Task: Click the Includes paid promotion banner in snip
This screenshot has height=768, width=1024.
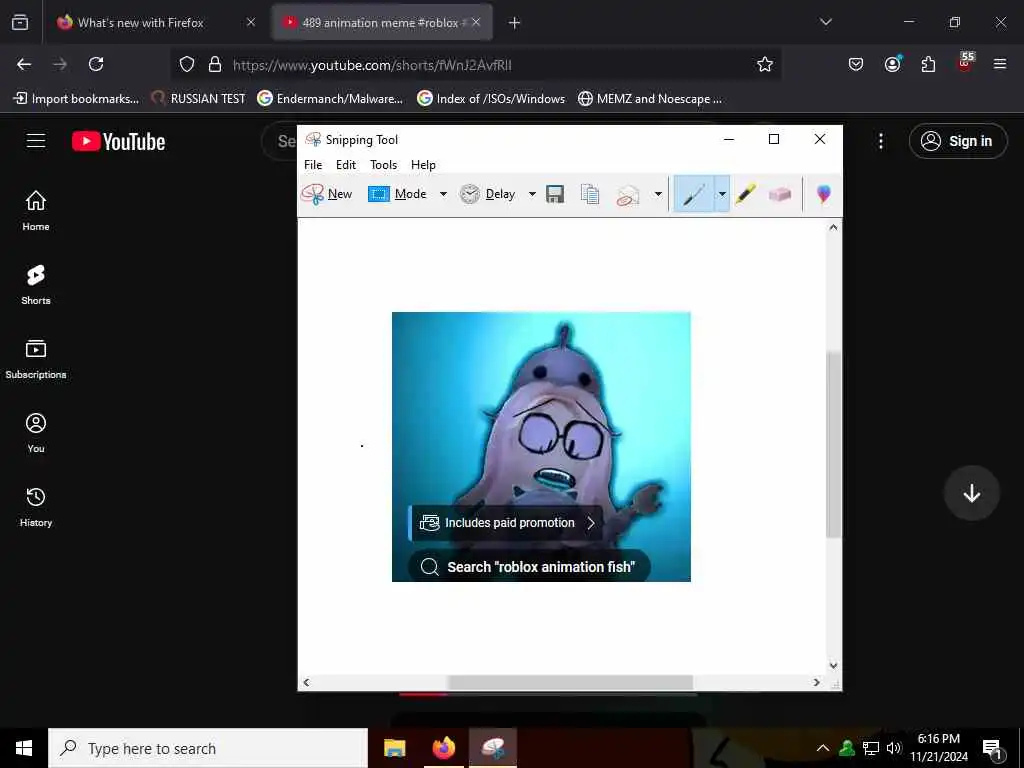Action: pyautogui.click(x=506, y=523)
